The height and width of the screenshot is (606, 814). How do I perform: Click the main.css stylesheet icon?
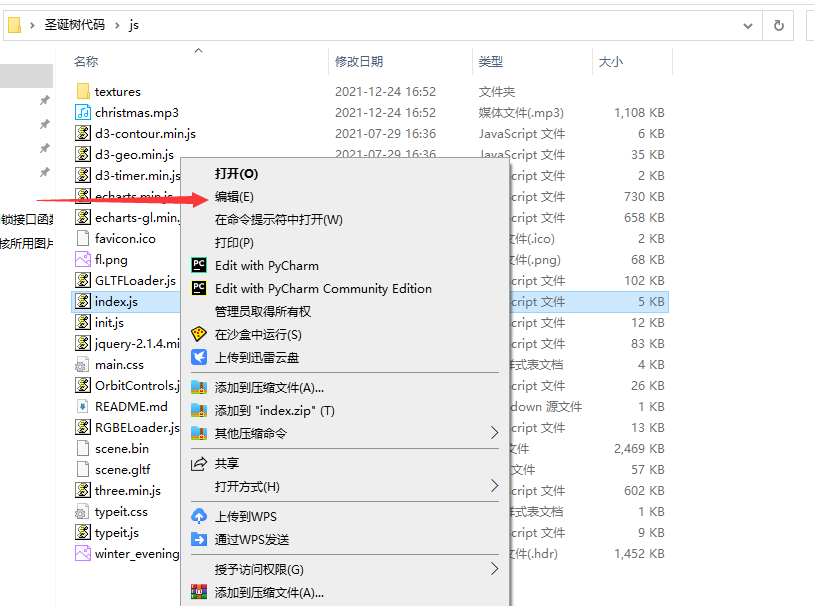coord(83,365)
